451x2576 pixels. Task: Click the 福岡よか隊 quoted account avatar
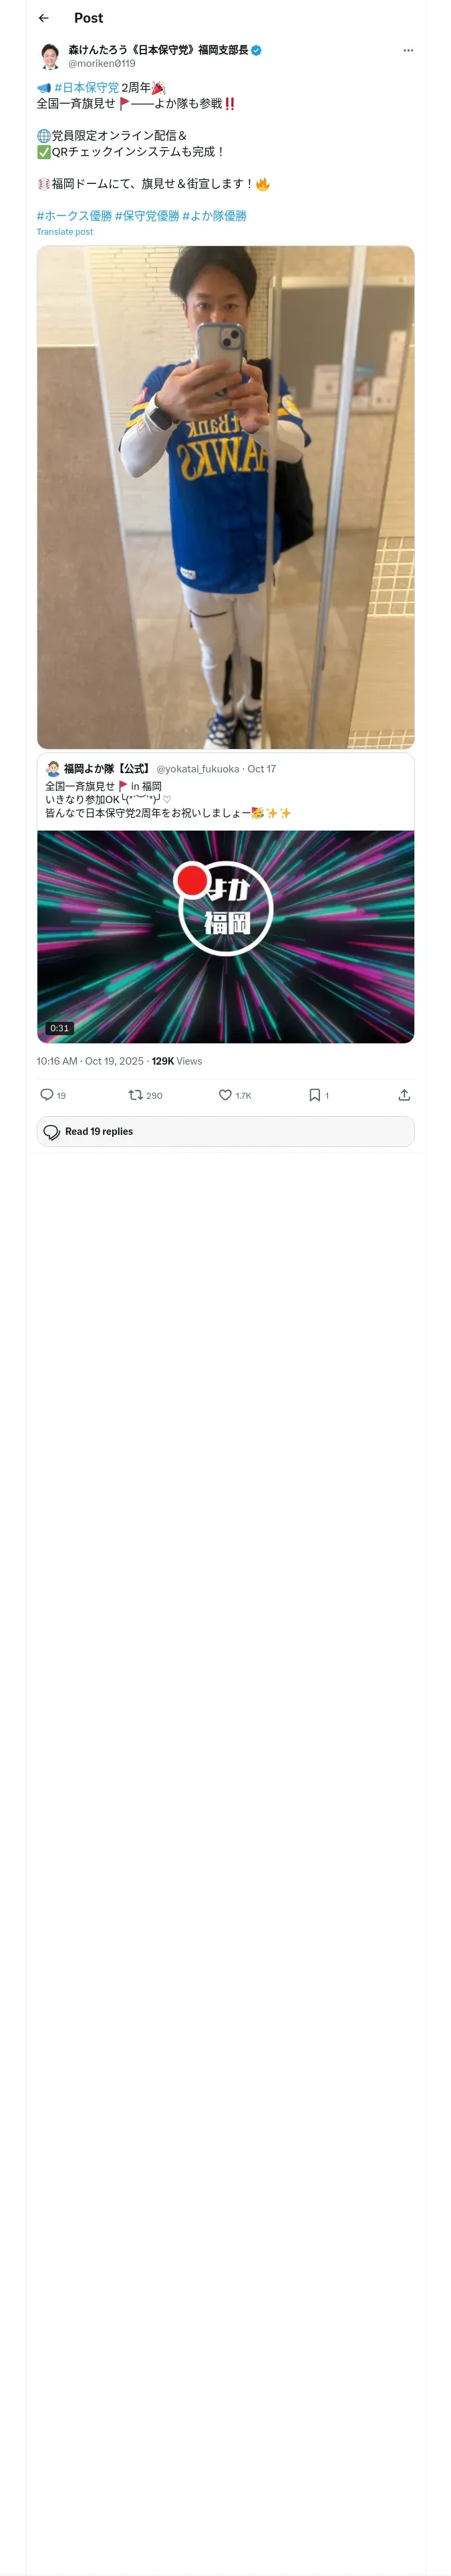[53, 769]
